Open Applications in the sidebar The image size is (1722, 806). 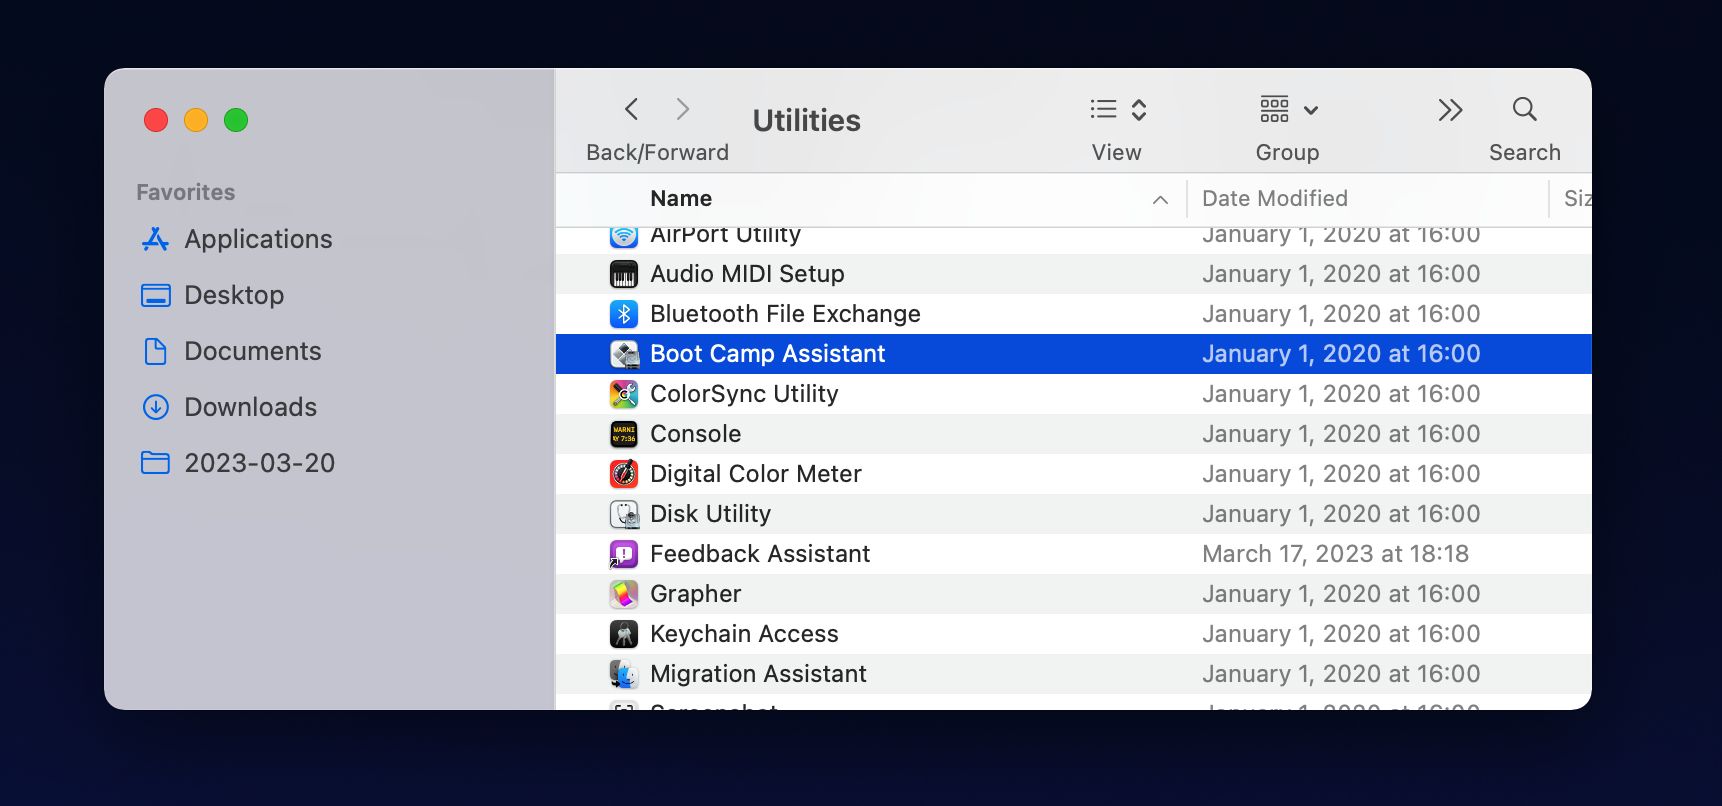258,239
